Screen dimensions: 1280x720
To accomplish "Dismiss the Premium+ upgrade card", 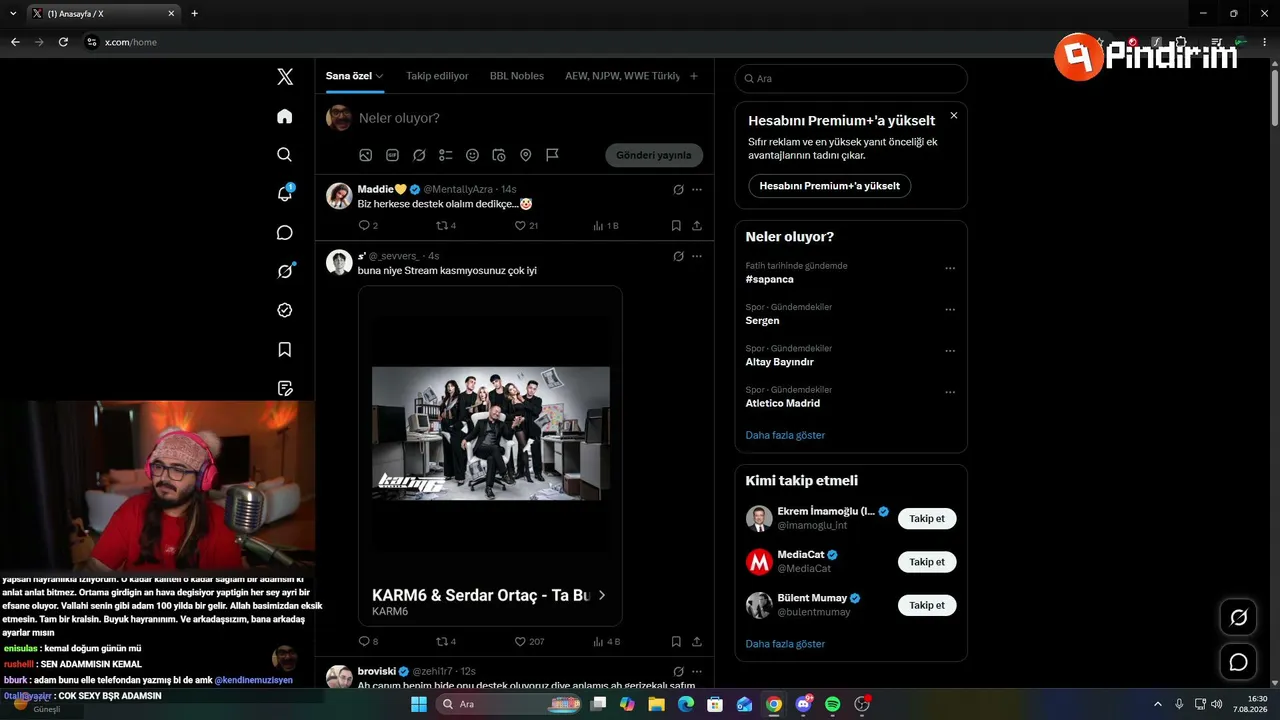I will [954, 116].
